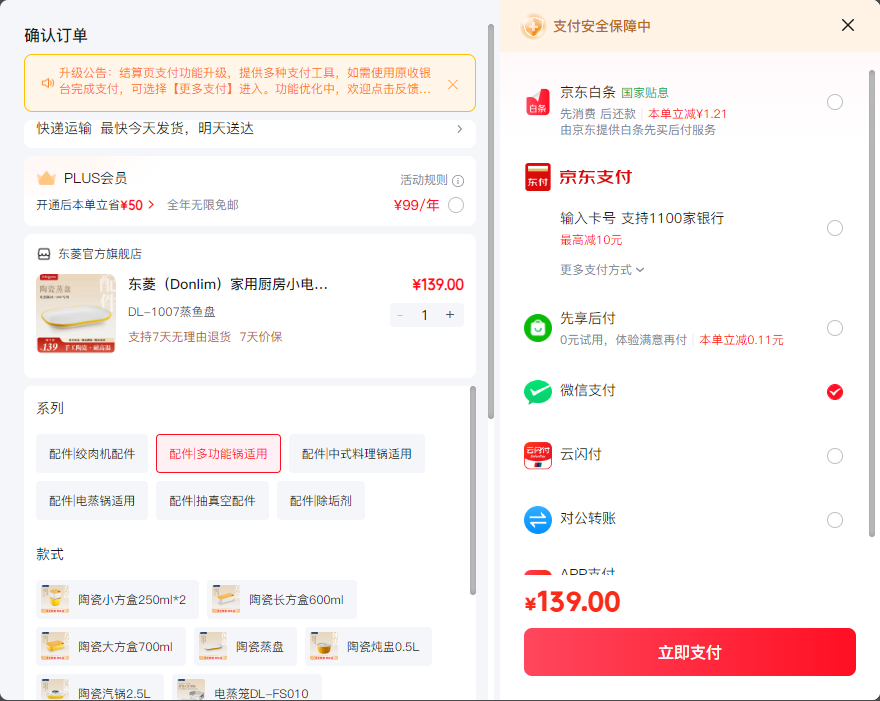
Task: Choose series 配件|电蒸锅适用
Action: [92, 501]
